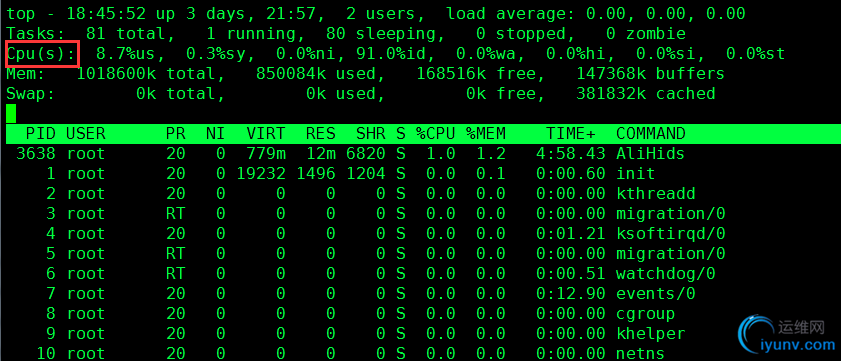Click the %MEM column header

(486, 134)
